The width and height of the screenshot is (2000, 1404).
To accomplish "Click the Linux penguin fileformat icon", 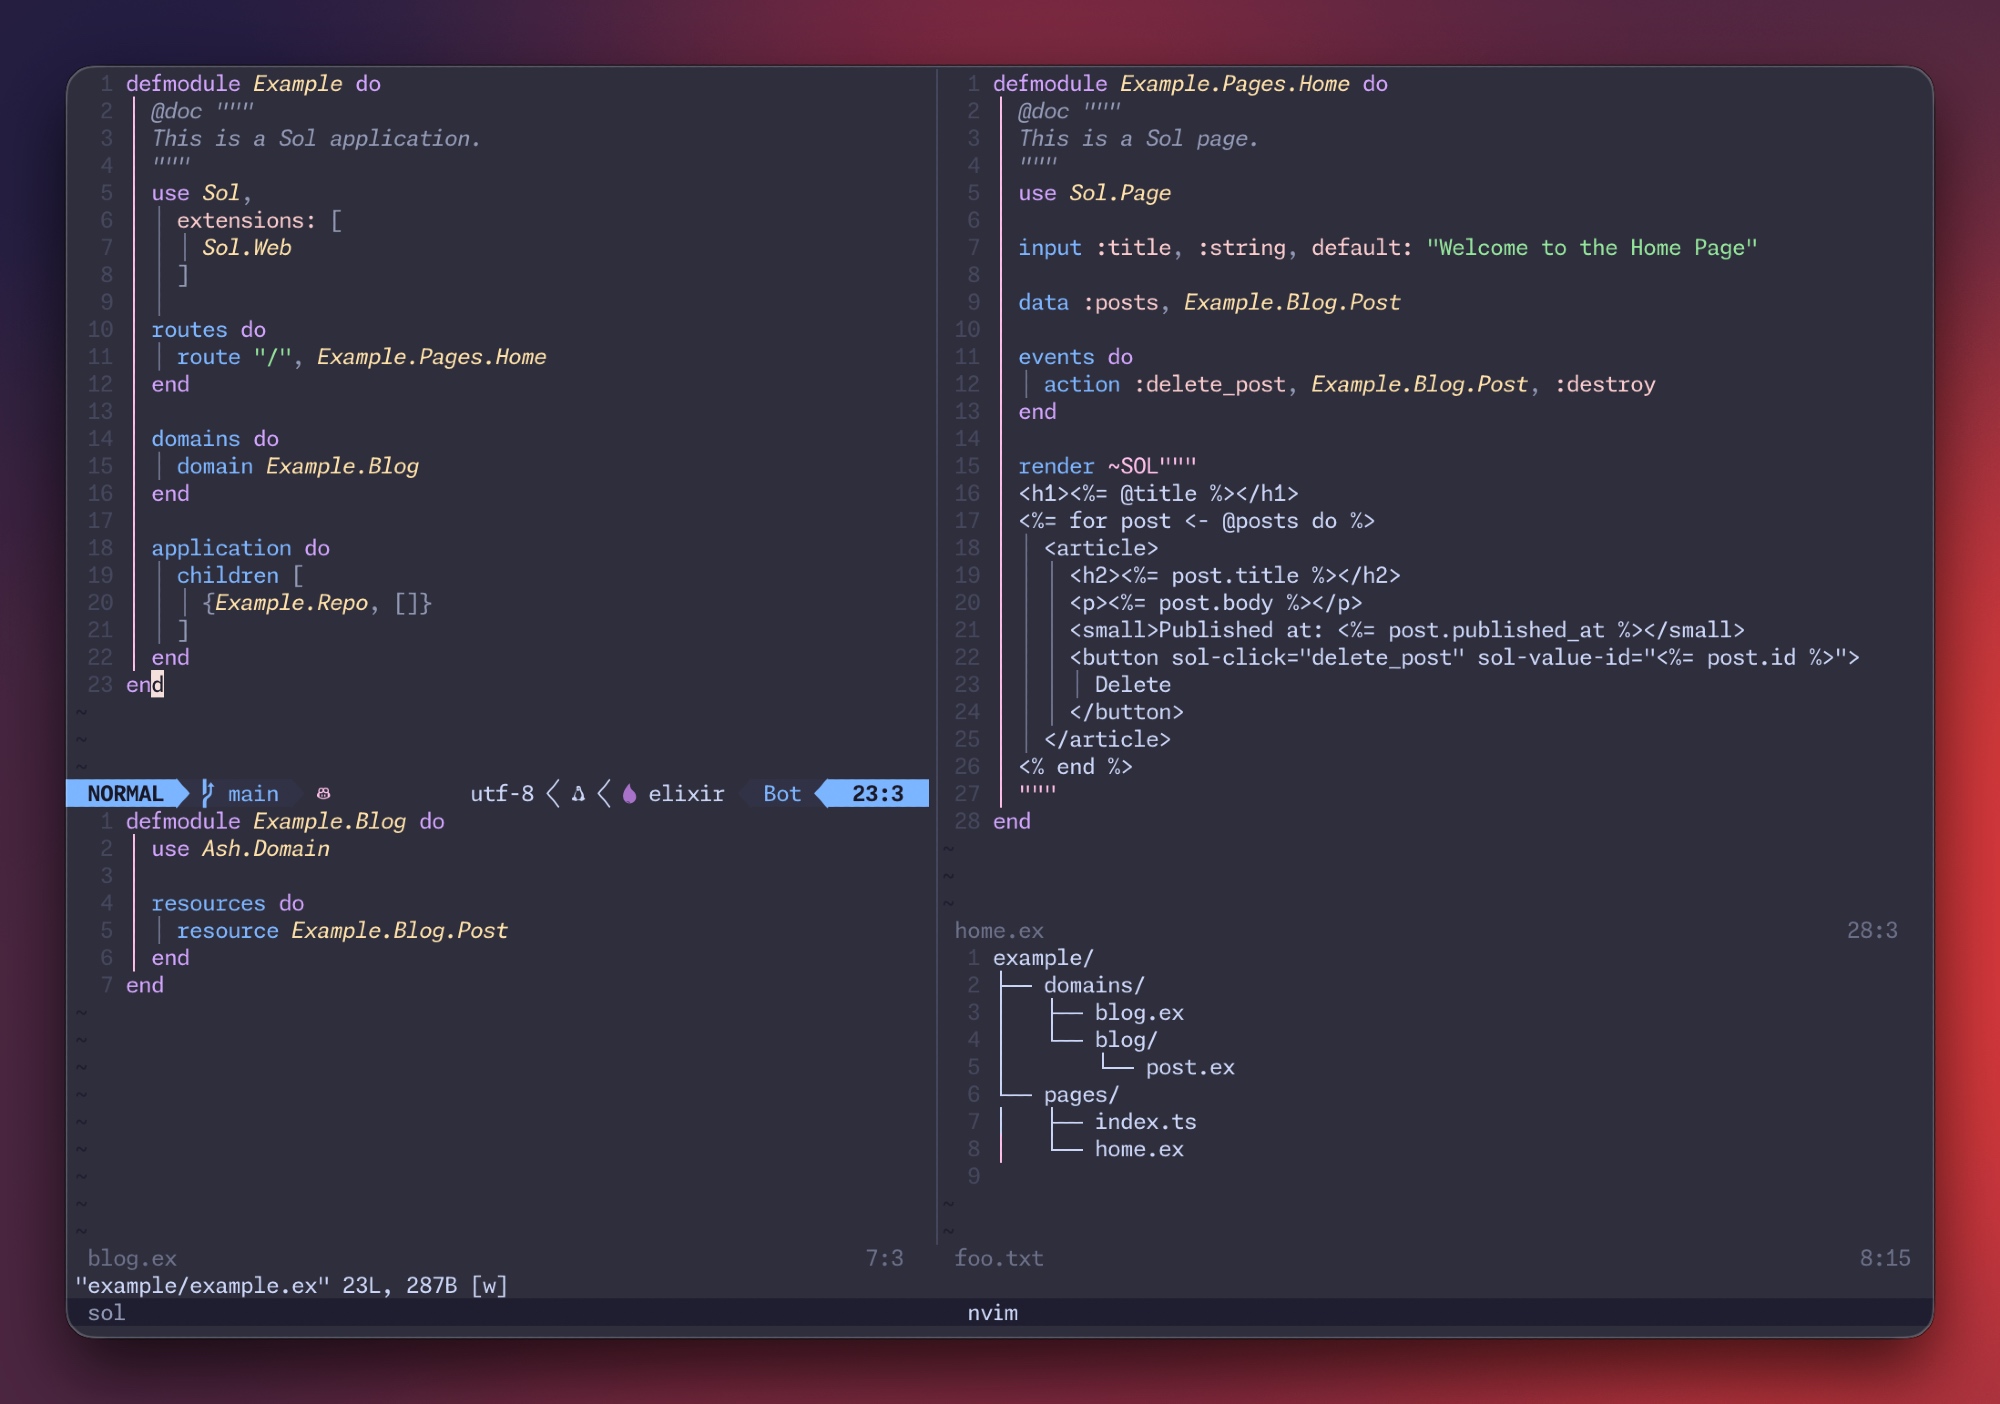I will (x=578, y=794).
